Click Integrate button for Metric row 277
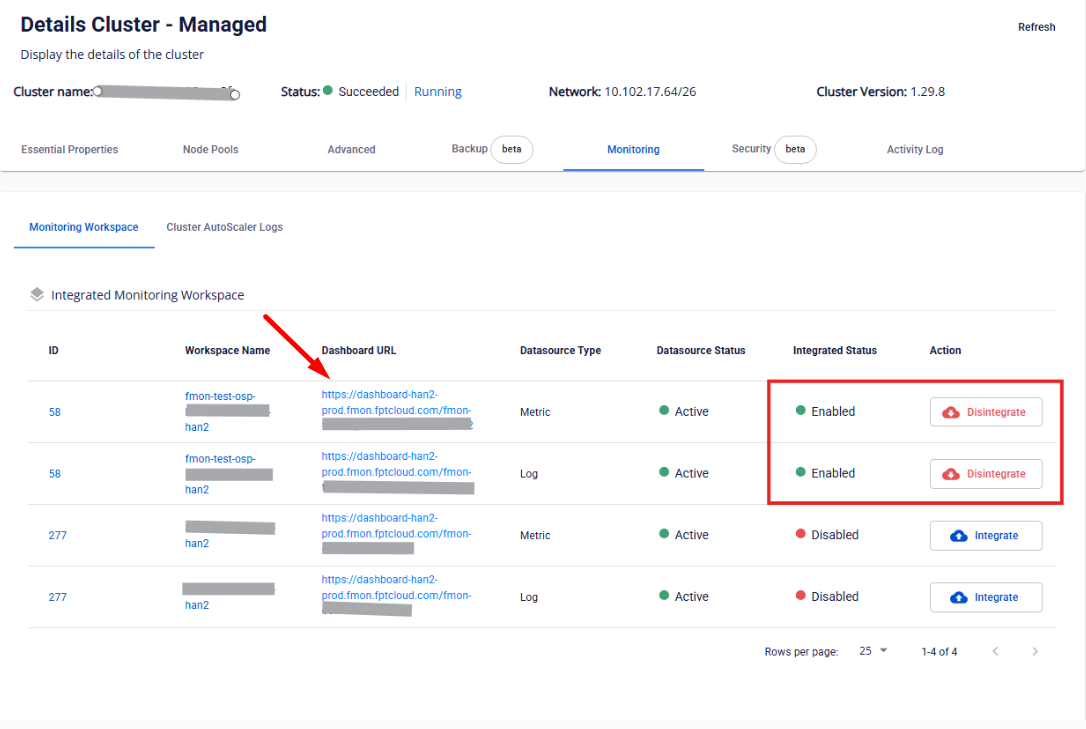 tap(985, 536)
